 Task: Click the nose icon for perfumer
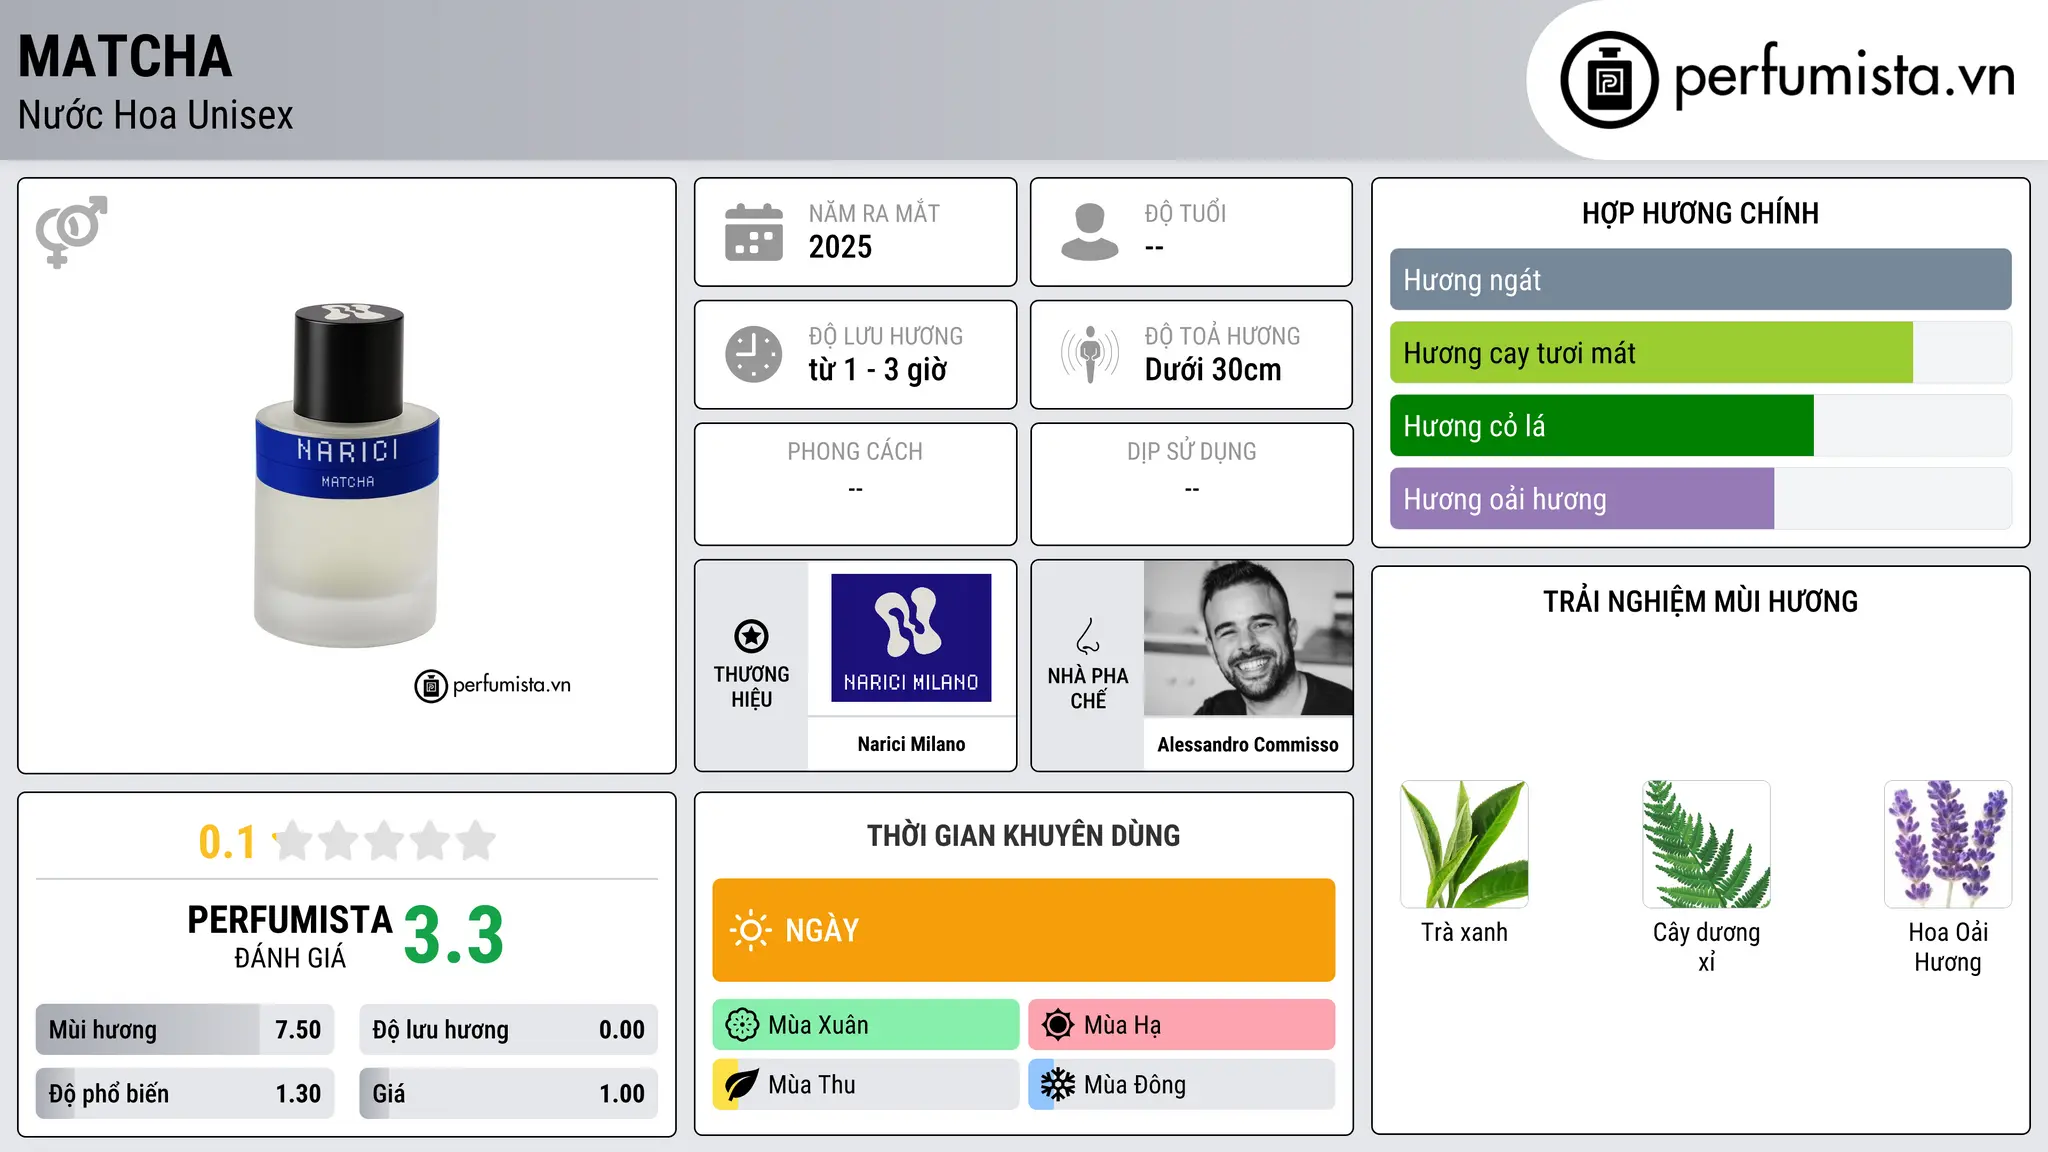tap(1088, 635)
